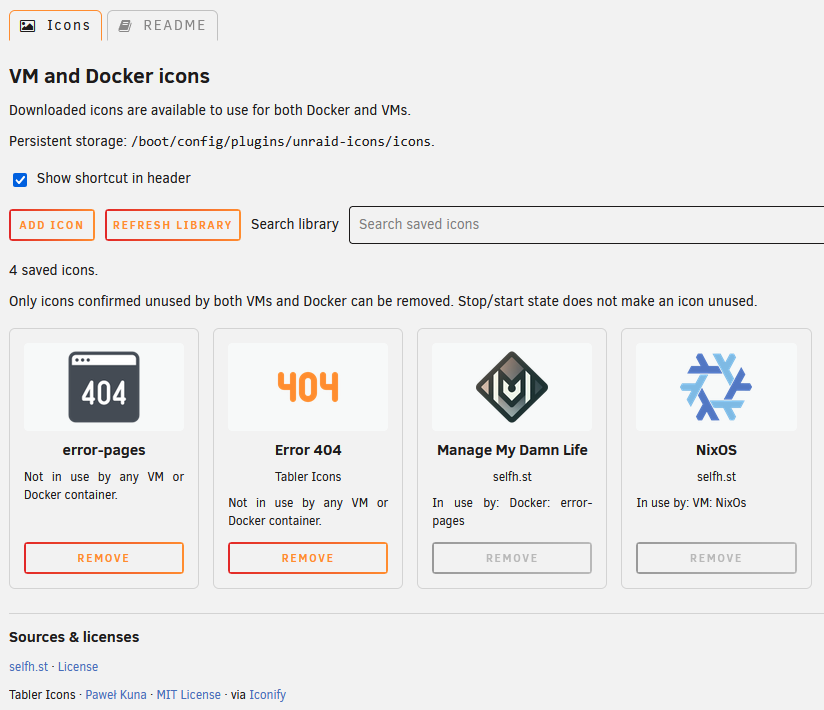Select the orange Error 404 icon
Viewport: 824px width, 710px height.
click(x=308, y=387)
